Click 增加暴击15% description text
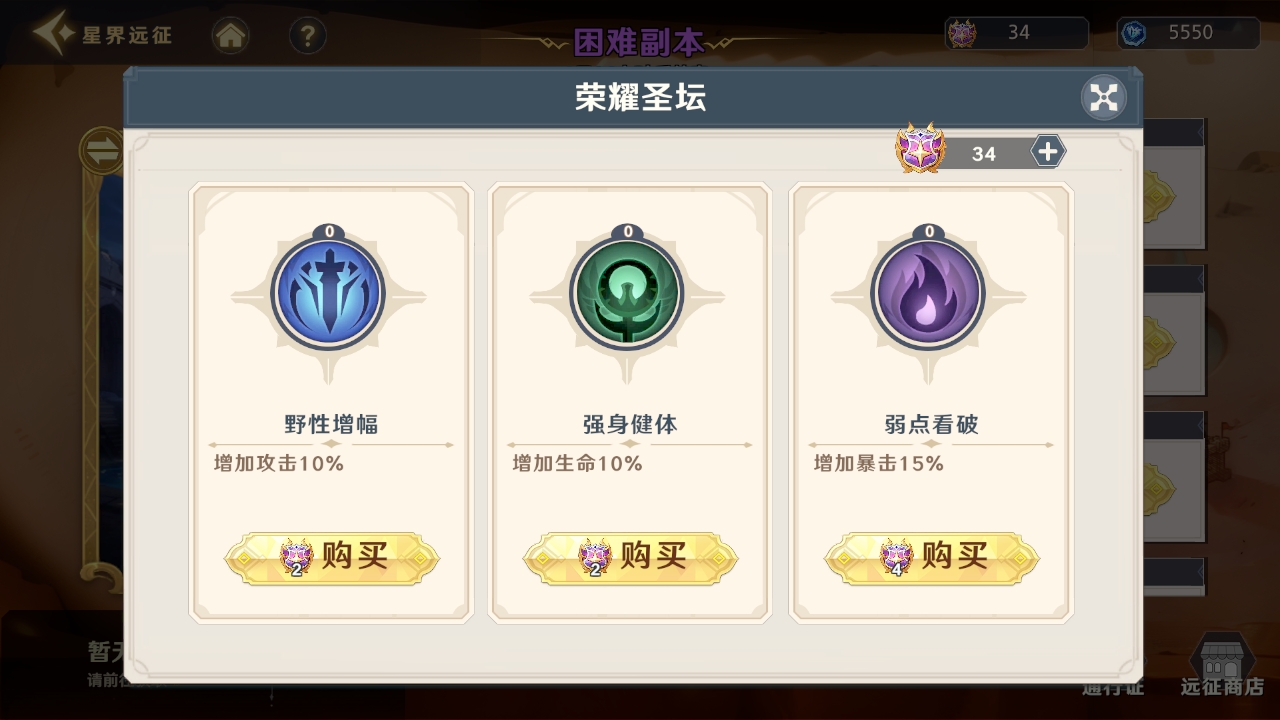The height and width of the screenshot is (720, 1280). [x=878, y=463]
